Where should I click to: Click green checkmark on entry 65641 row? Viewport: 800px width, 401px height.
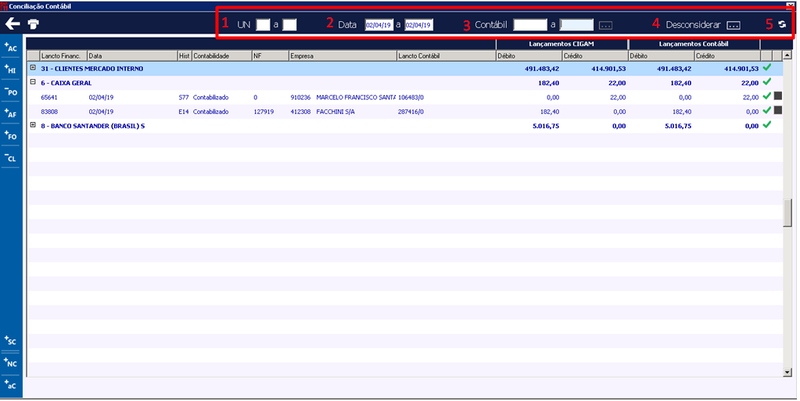766,96
